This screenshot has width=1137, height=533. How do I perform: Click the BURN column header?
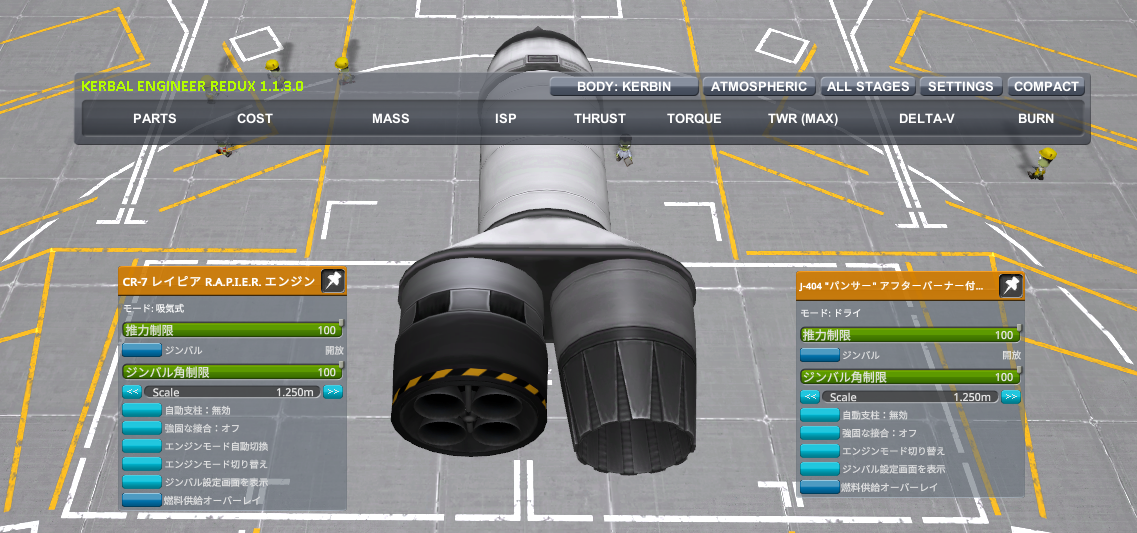point(1036,119)
